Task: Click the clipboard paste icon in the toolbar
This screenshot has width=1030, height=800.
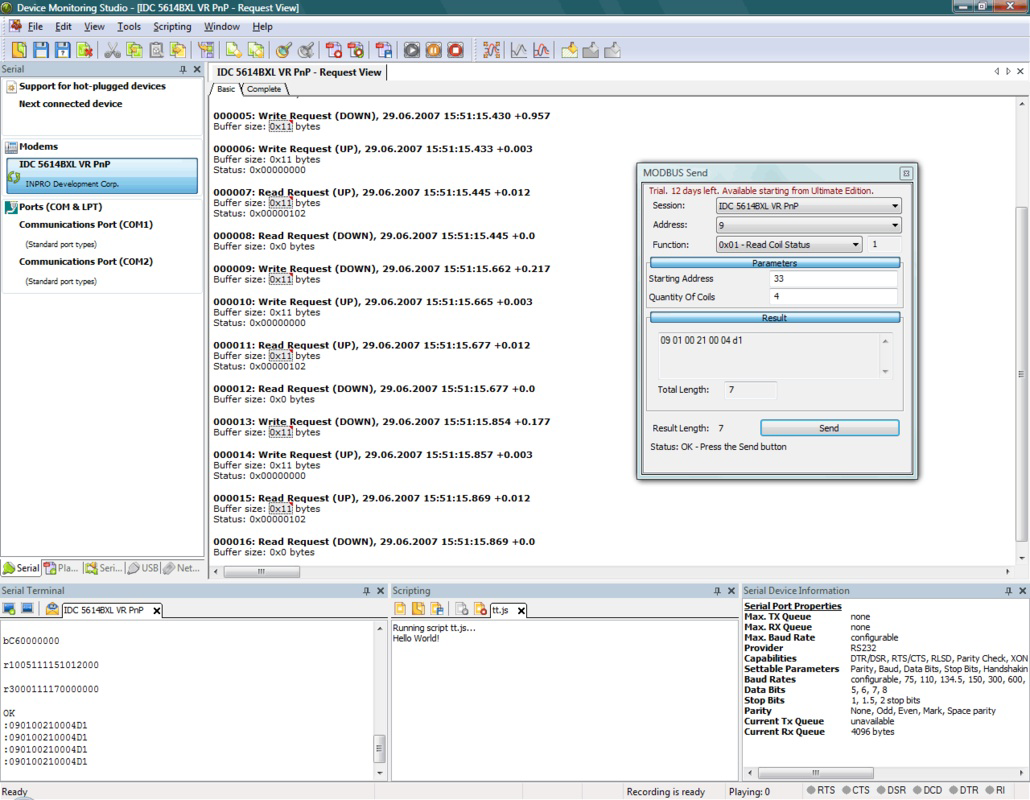Action: coord(156,50)
